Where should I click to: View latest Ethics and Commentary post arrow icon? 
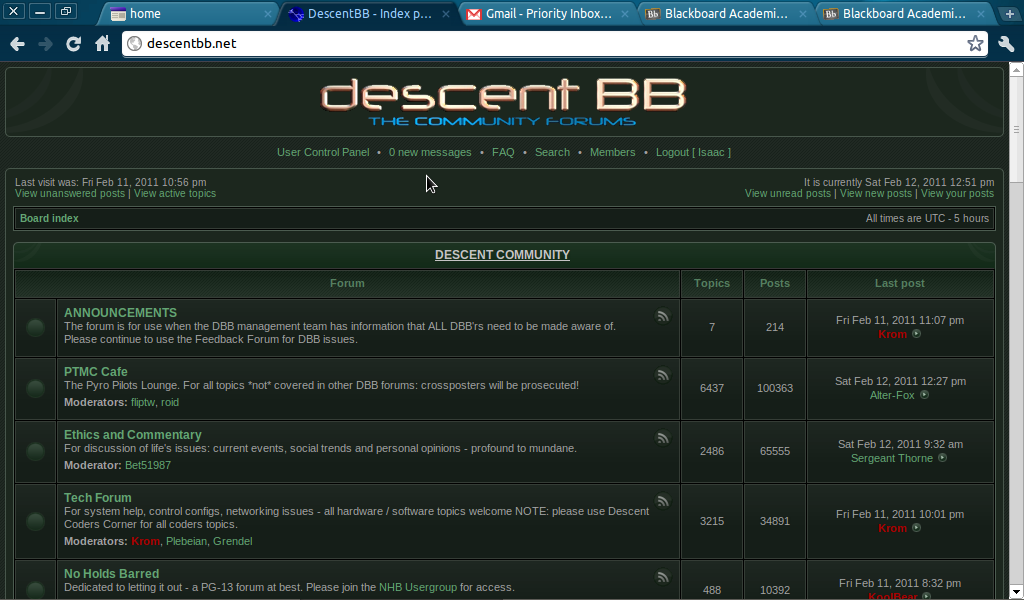[942, 458]
